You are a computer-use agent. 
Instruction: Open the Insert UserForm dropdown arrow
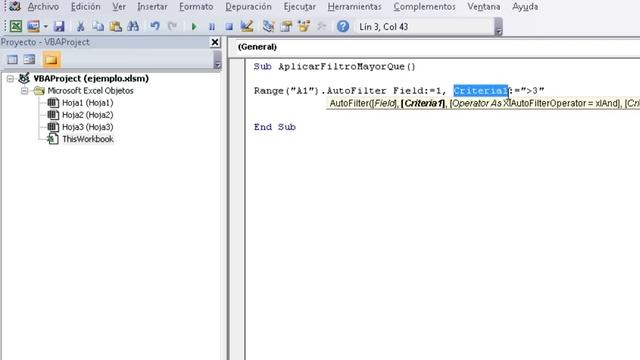coord(46,27)
